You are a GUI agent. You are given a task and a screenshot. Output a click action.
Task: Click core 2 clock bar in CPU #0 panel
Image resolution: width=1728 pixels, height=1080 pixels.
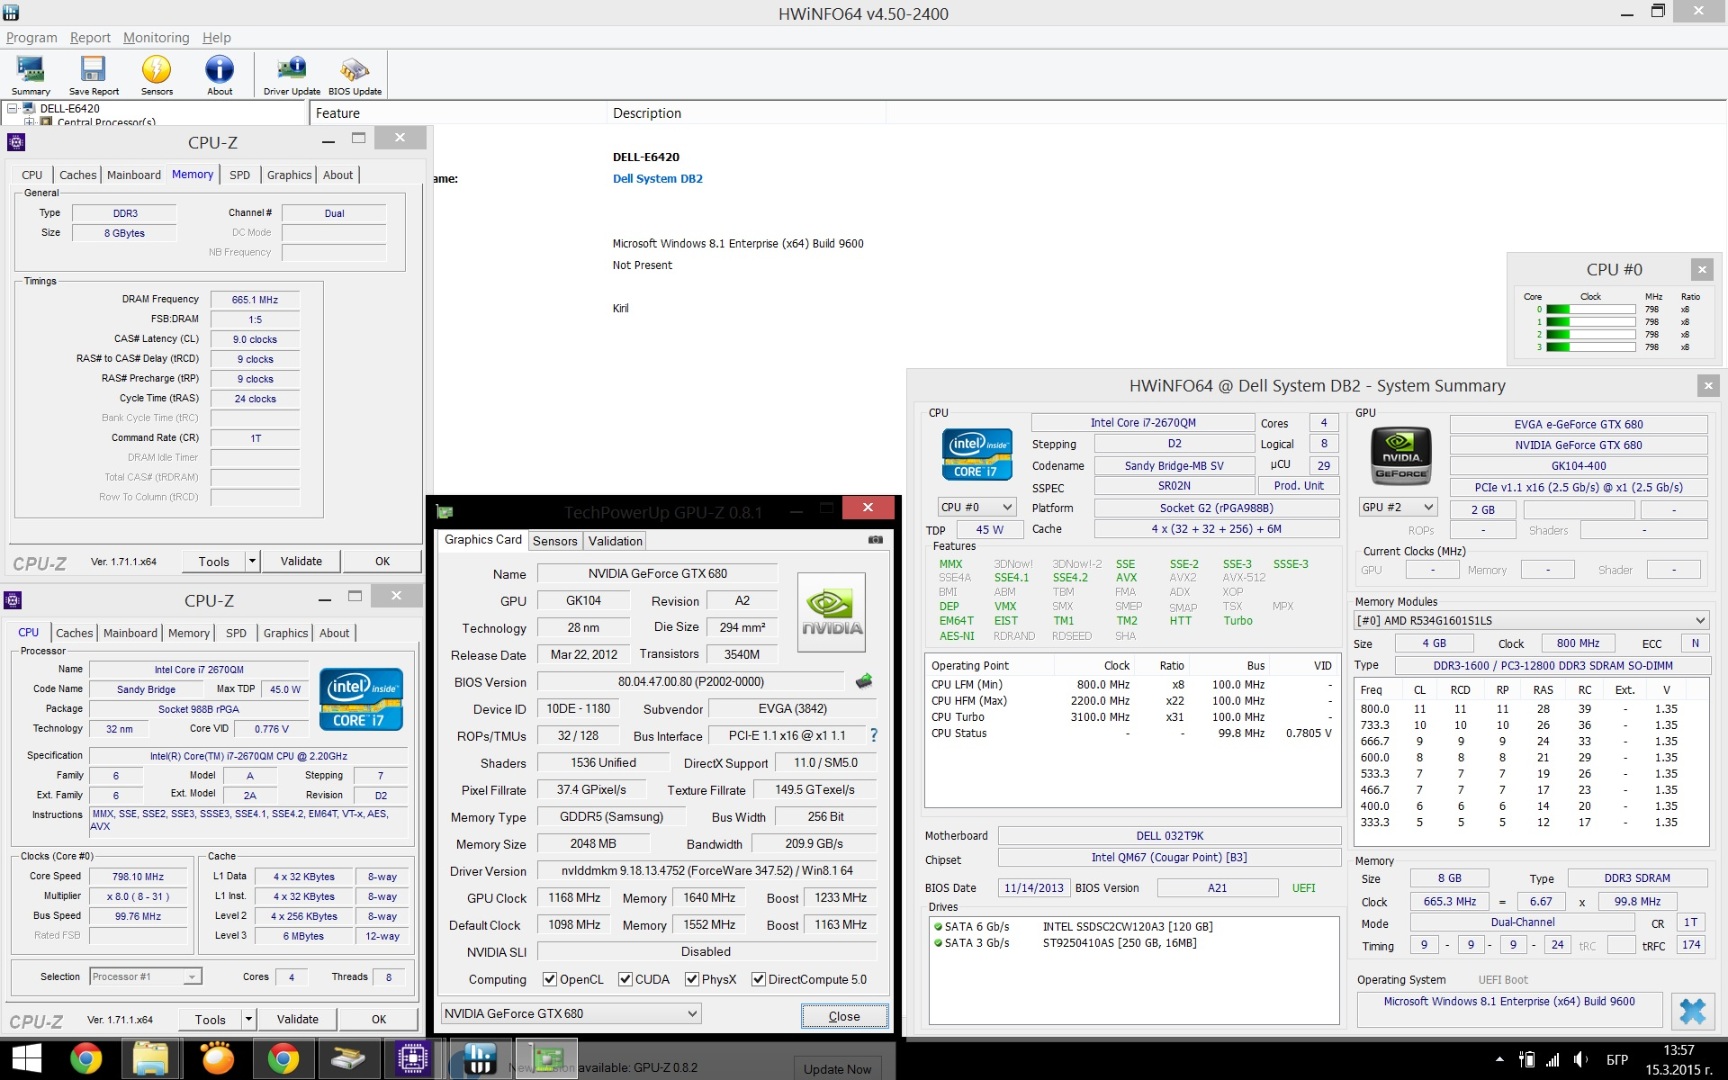[x=1590, y=334]
